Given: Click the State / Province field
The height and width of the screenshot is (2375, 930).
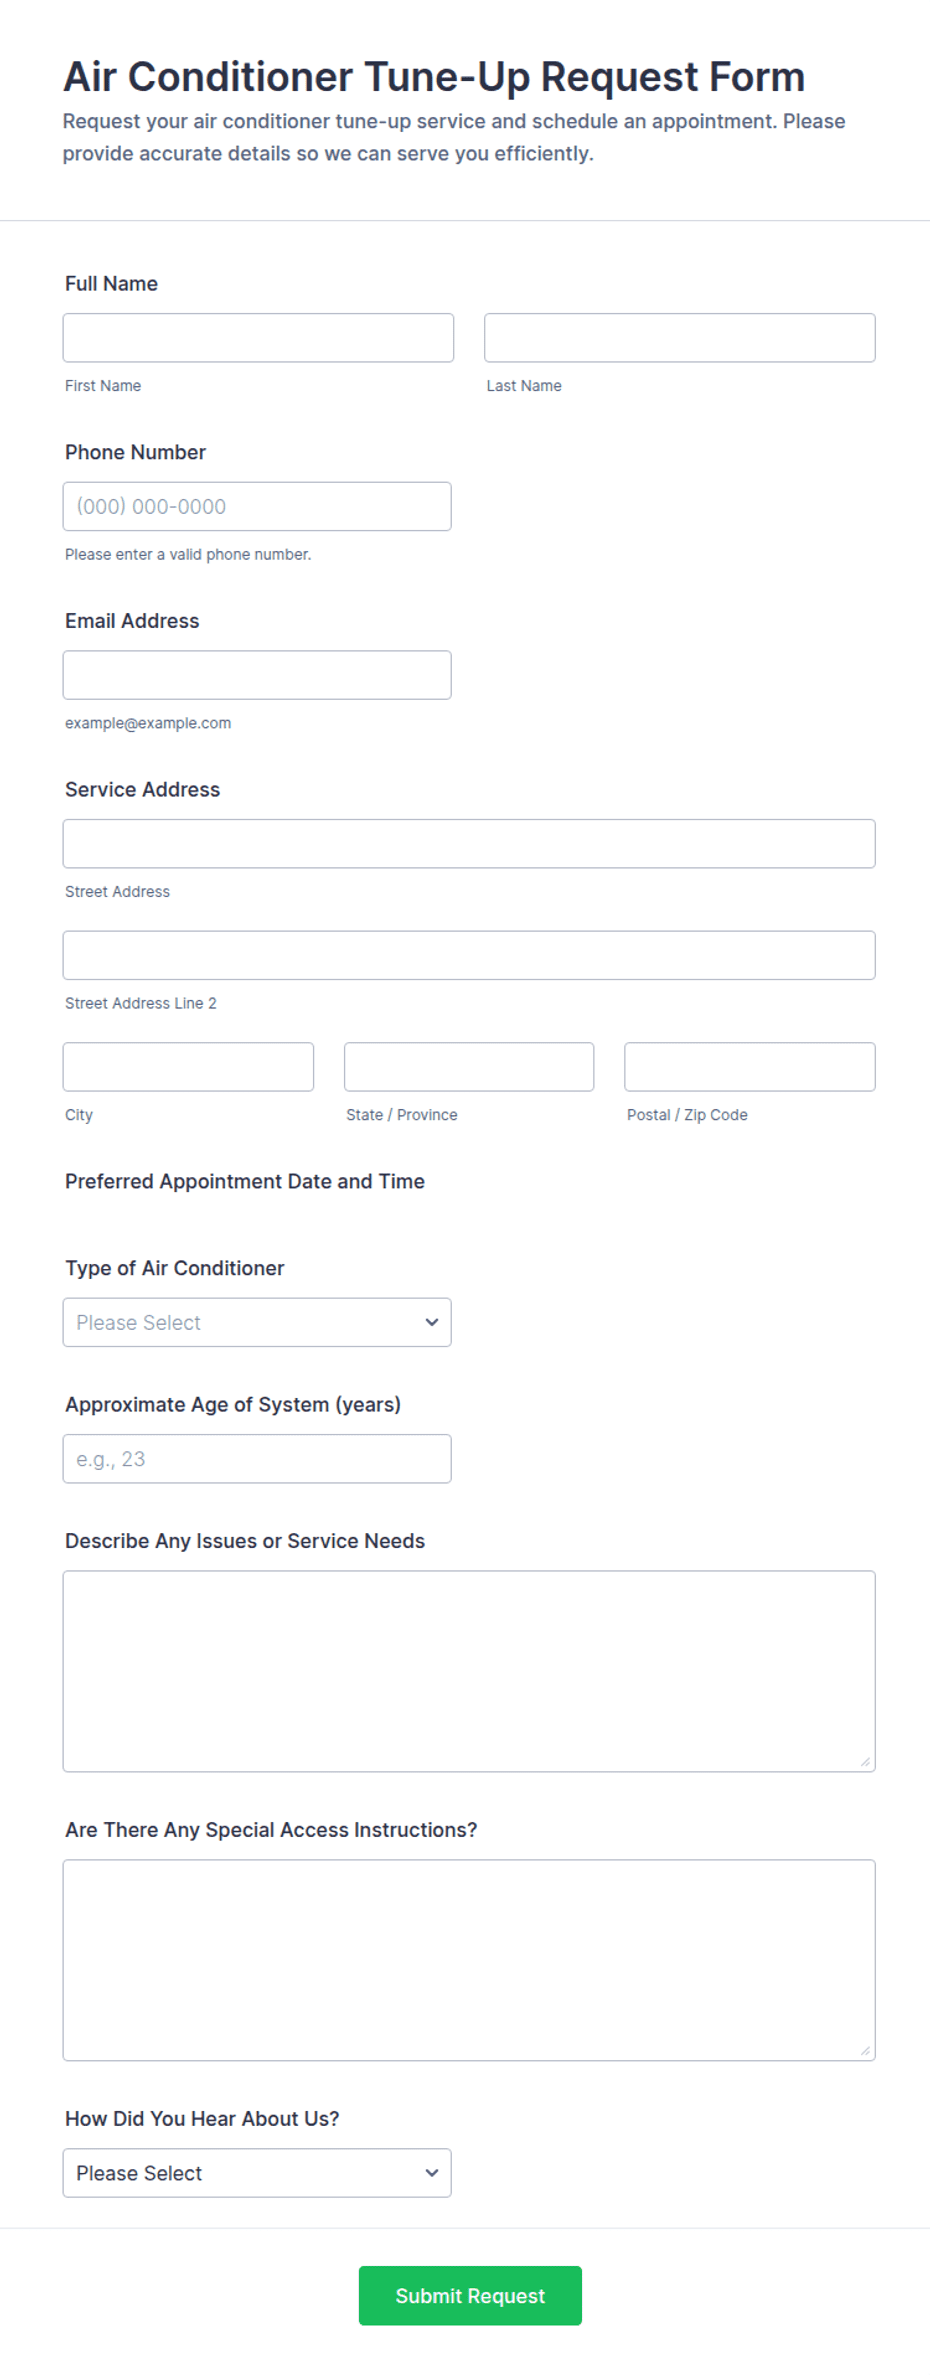Looking at the screenshot, I should click(x=469, y=1067).
